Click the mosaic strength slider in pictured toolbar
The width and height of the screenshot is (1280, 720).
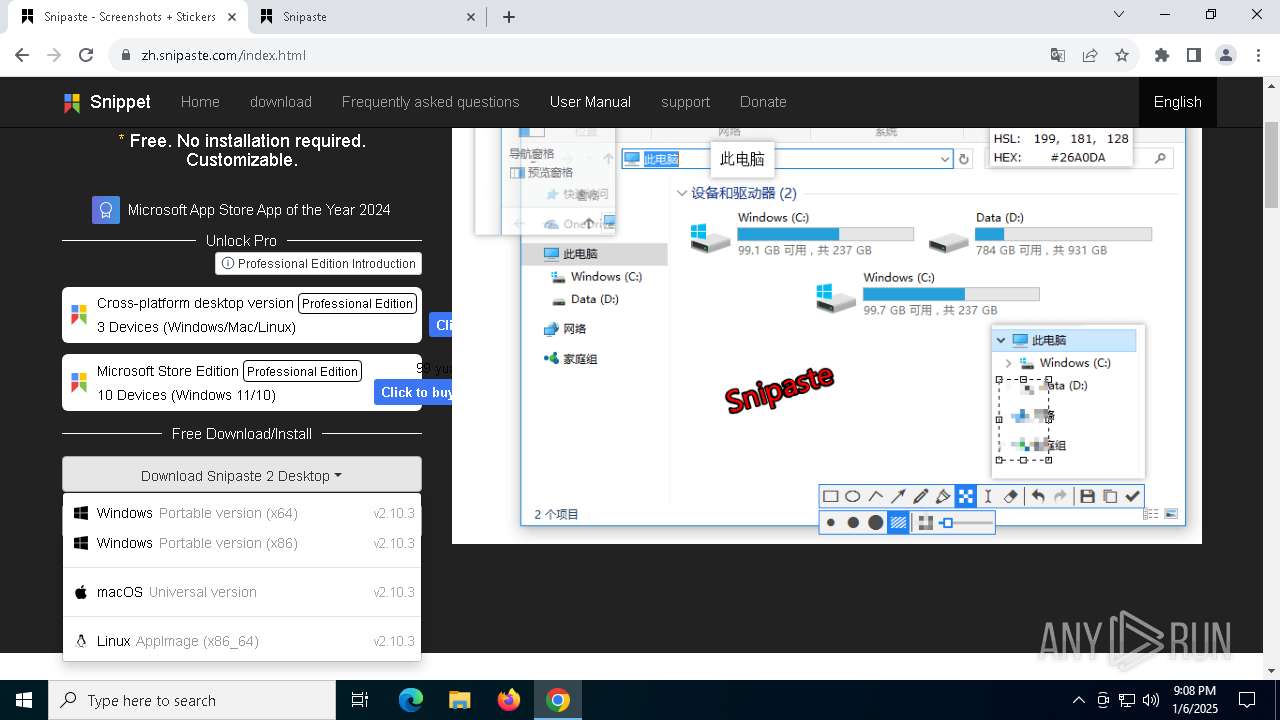click(x=966, y=523)
